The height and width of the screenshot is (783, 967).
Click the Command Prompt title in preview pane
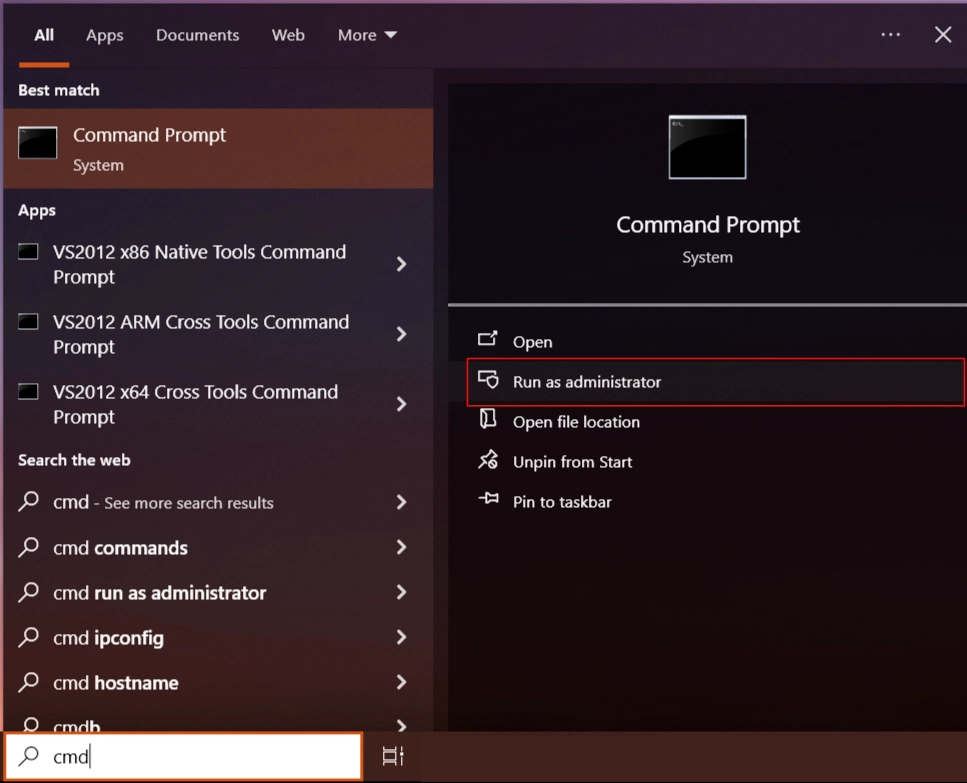pyautogui.click(x=707, y=225)
